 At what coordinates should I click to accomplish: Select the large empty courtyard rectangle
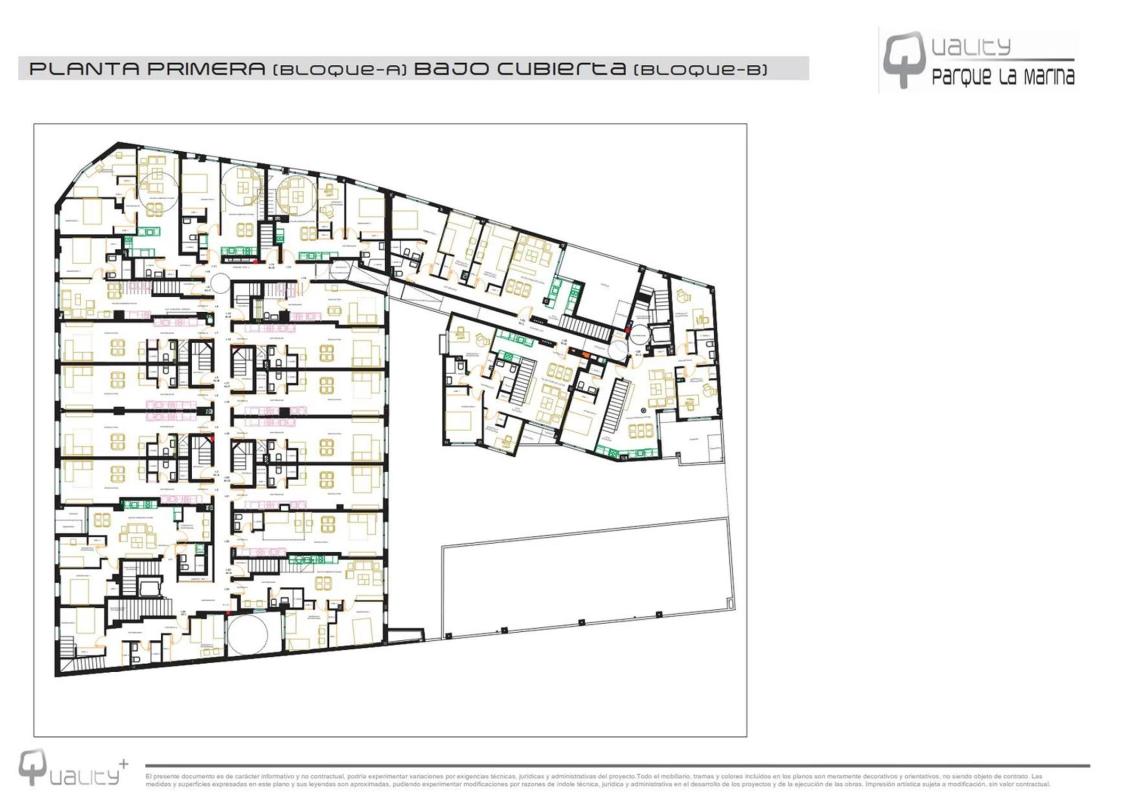point(585,580)
